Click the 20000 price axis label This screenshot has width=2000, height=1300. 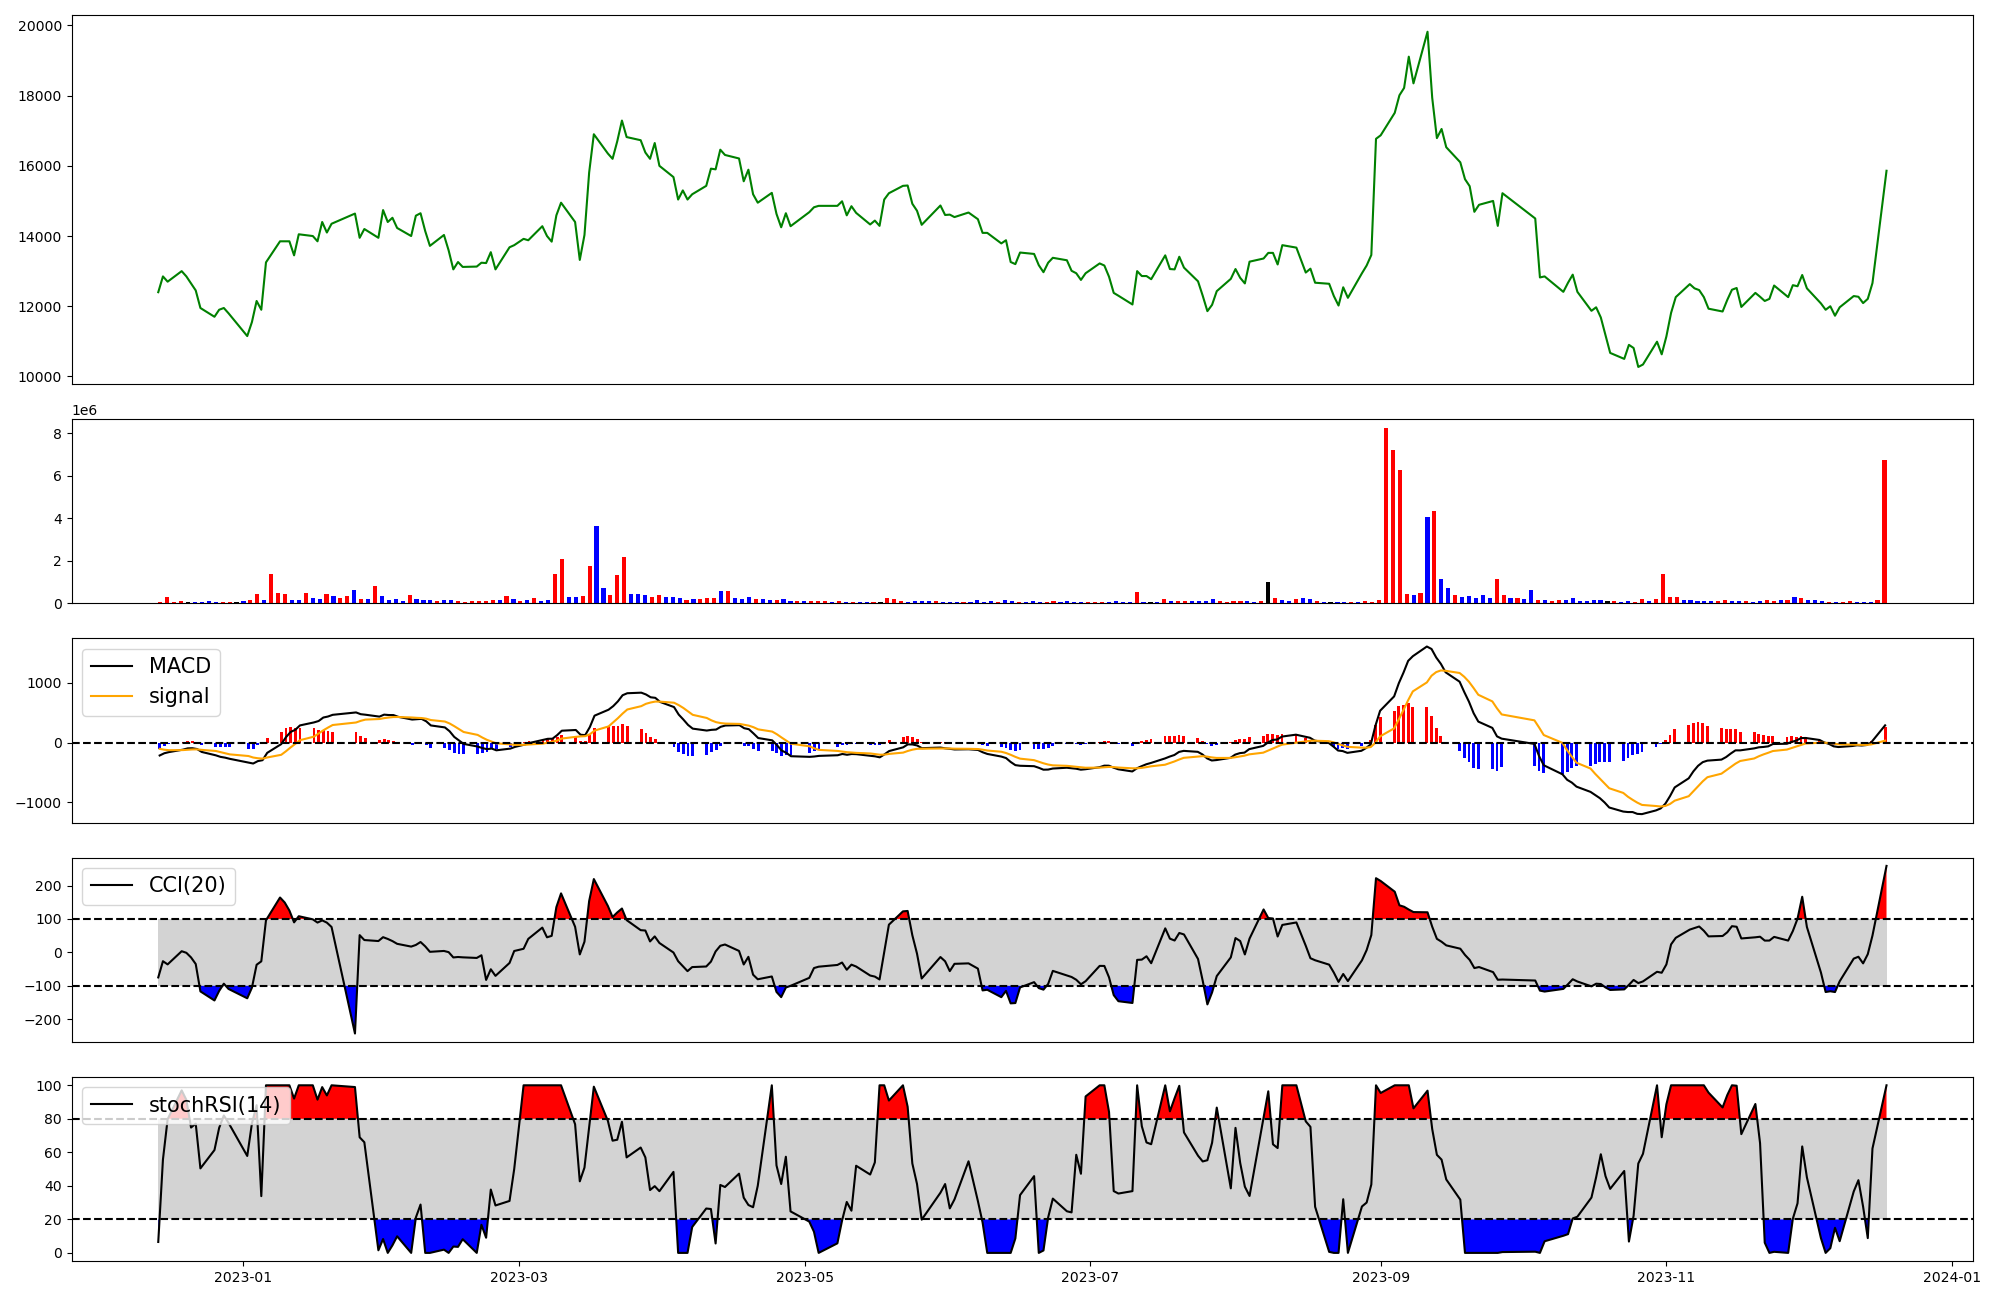click(39, 26)
